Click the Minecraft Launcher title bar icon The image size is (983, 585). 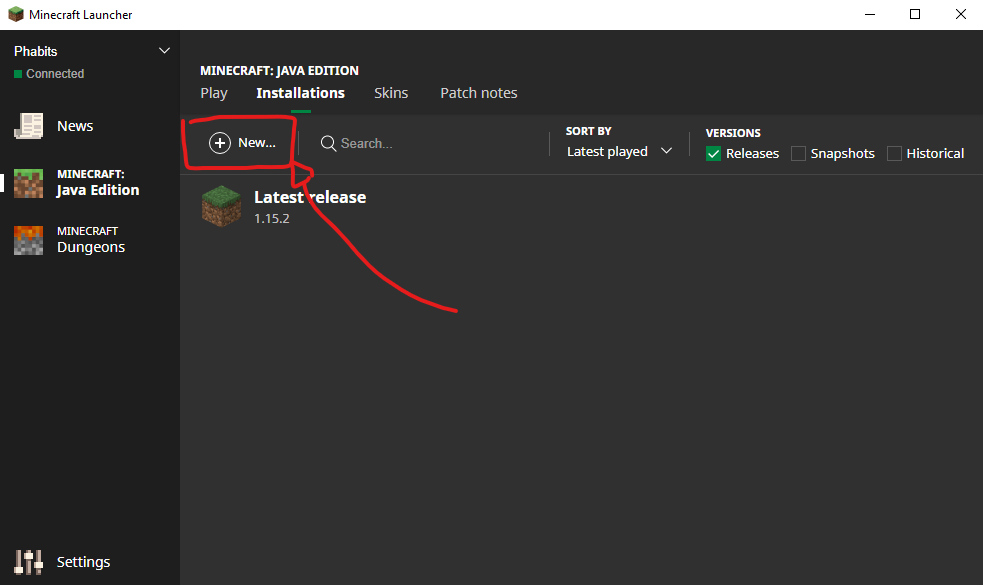(16, 14)
